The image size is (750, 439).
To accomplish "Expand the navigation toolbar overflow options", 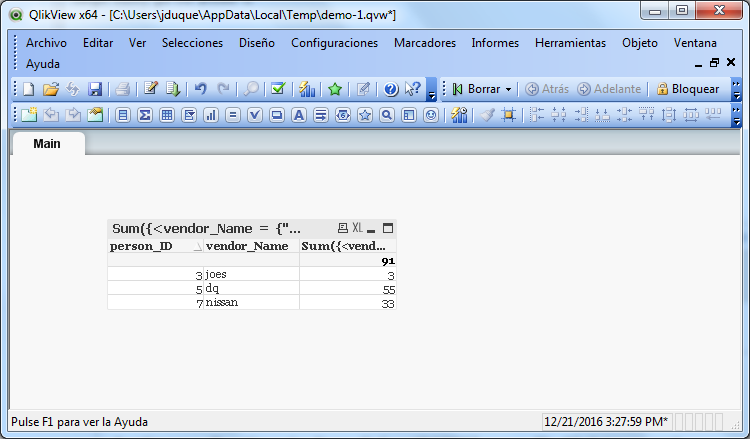I will (x=737, y=89).
